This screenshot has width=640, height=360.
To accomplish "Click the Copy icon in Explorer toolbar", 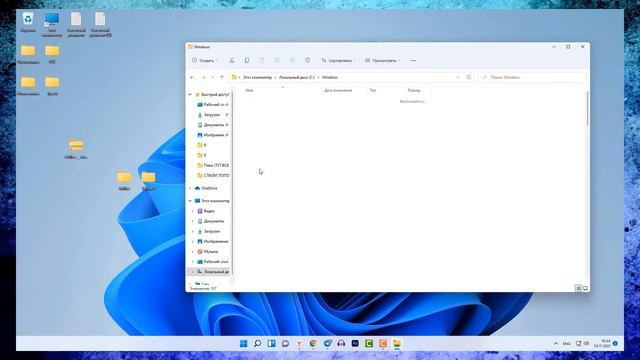I will [247, 60].
